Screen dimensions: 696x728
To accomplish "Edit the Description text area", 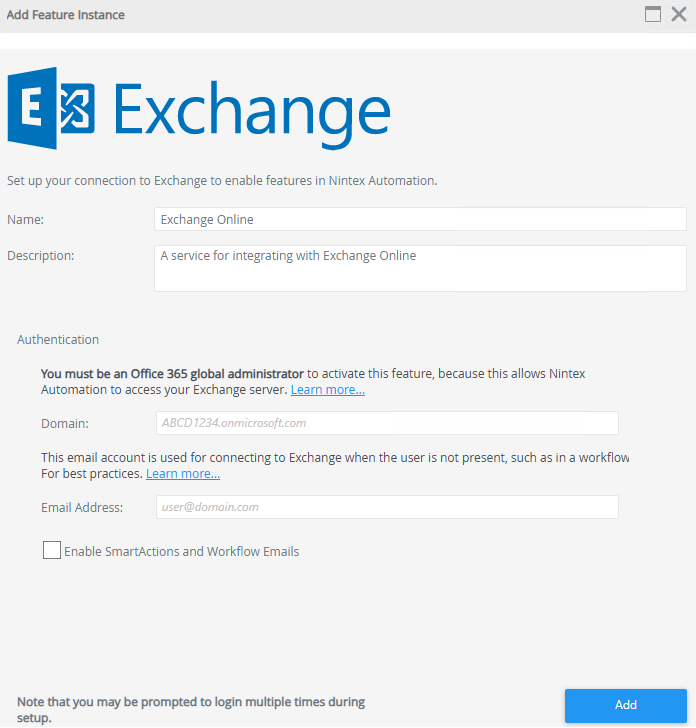I will tap(420, 268).
